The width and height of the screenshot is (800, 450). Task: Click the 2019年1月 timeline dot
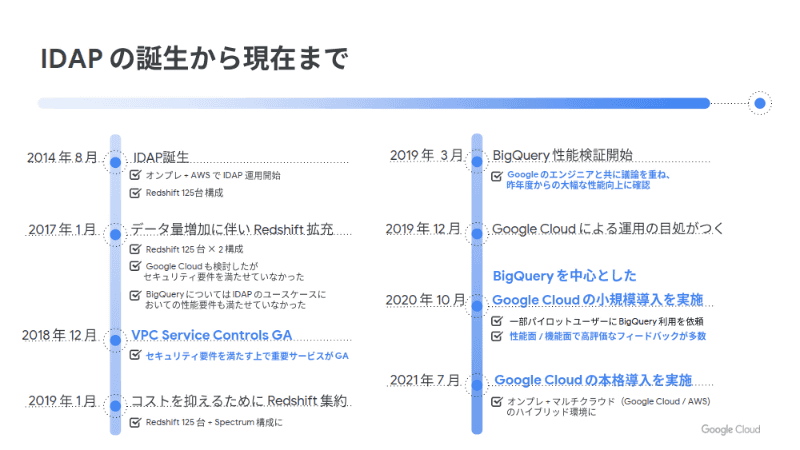coord(115,406)
